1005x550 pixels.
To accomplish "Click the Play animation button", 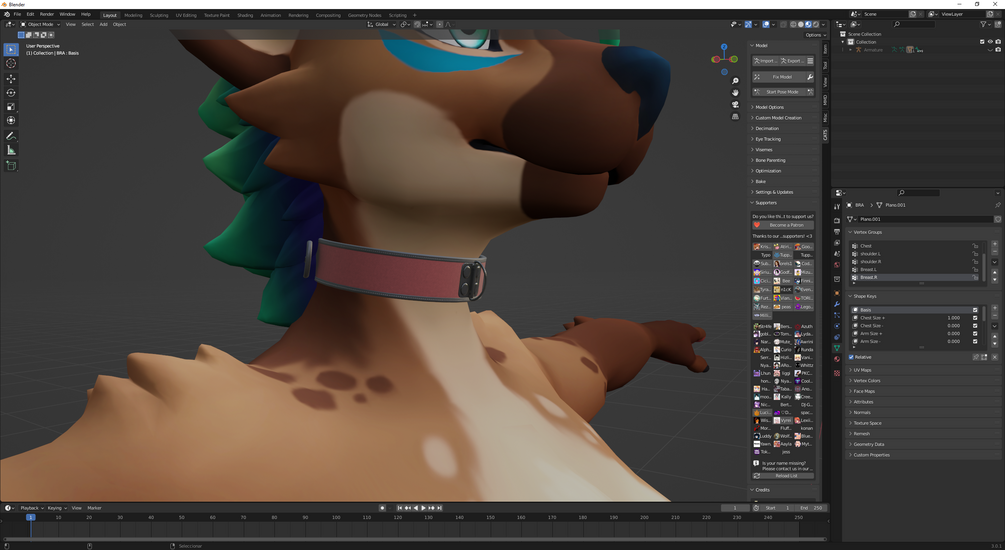I will (423, 508).
